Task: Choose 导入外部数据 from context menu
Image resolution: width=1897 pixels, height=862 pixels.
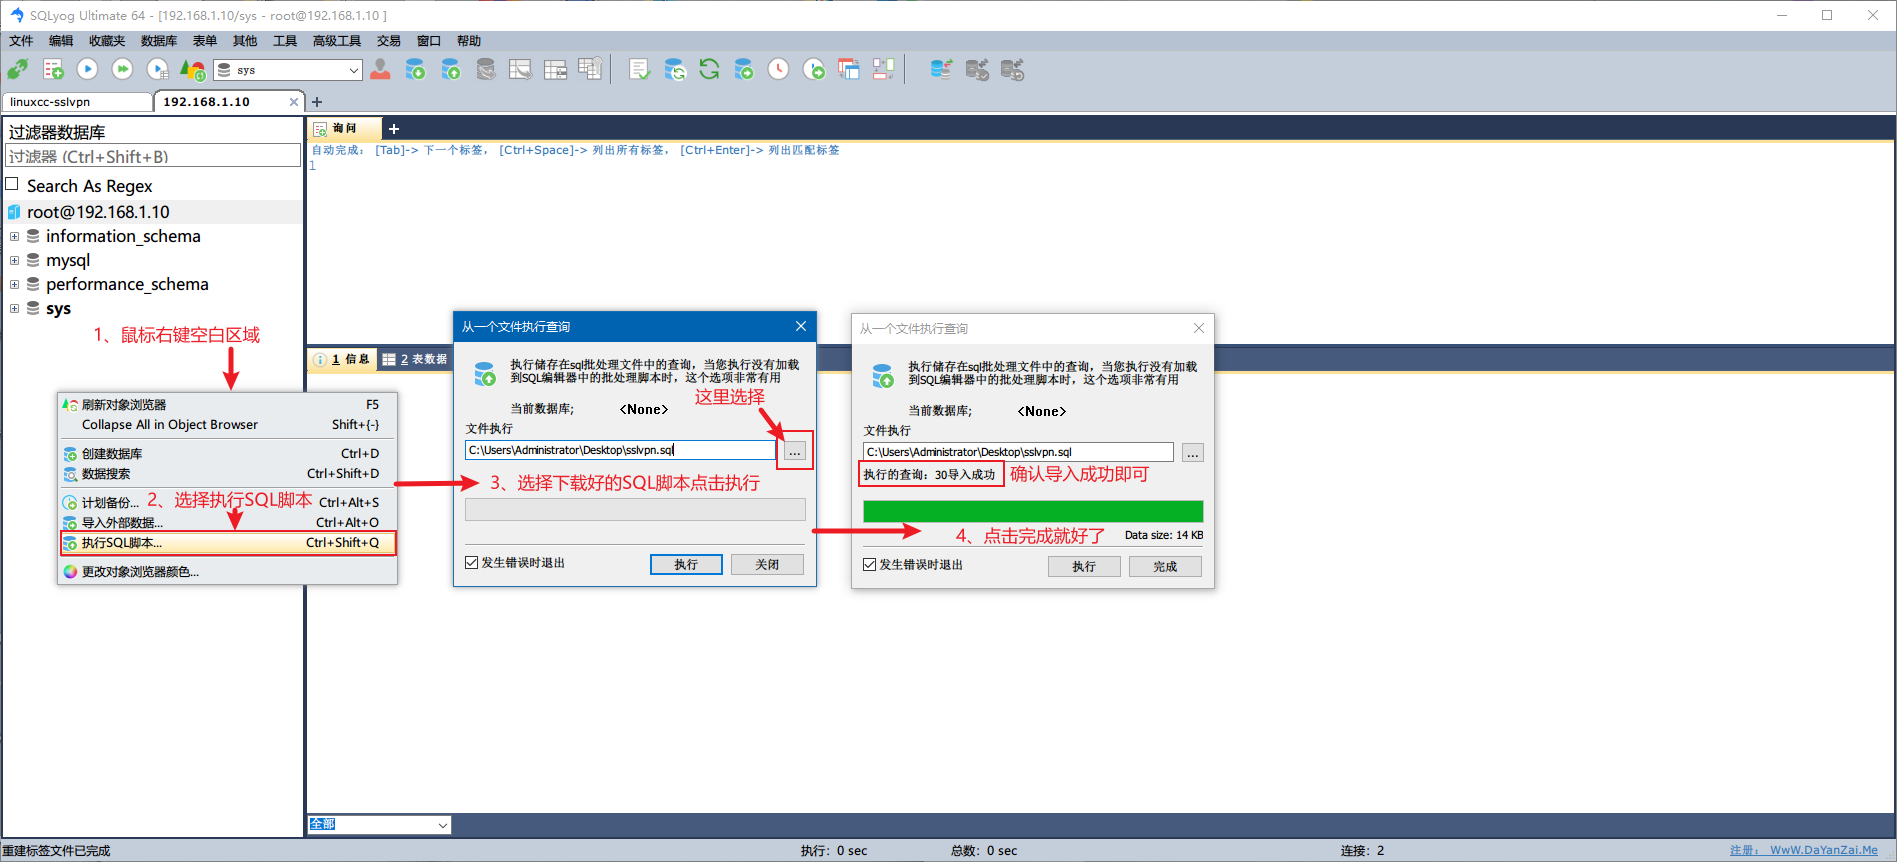Action: tap(229, 523)
